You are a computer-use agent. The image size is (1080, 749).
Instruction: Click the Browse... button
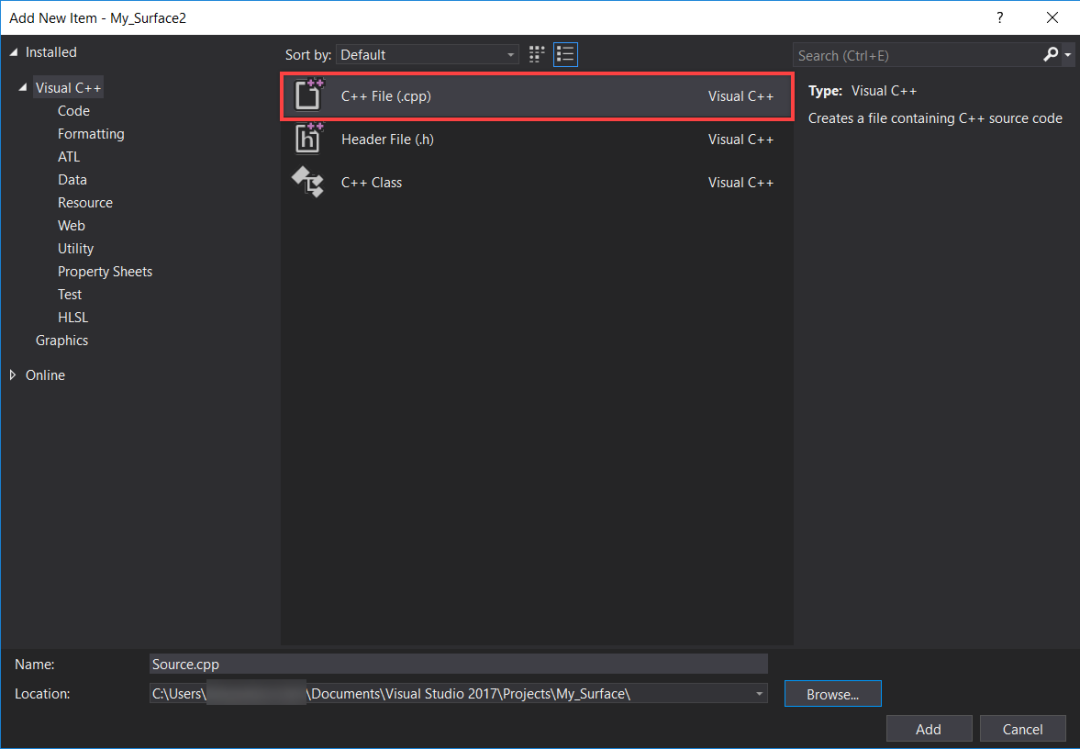(x=832, y=694)
